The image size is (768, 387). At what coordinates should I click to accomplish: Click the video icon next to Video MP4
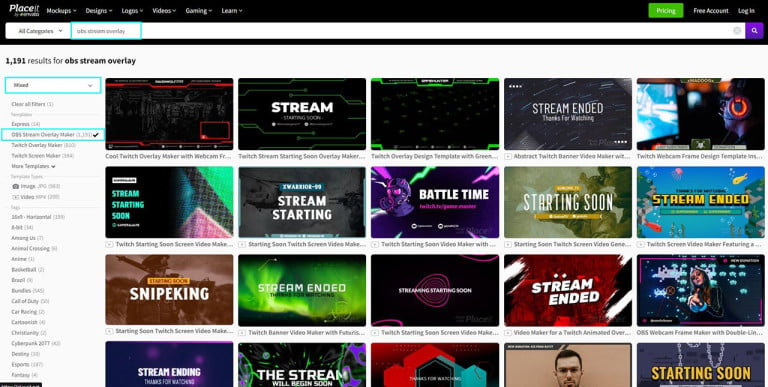16,197
